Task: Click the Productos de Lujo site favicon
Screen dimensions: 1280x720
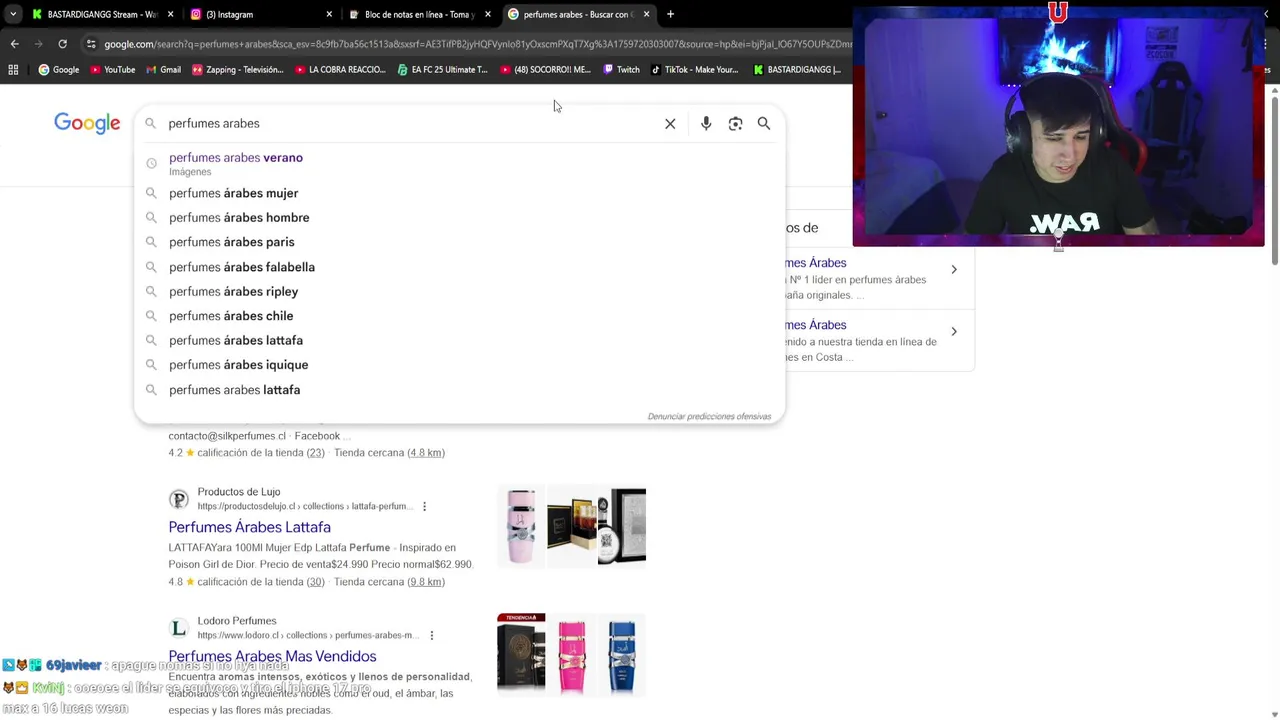Action: tap(179, 499)
